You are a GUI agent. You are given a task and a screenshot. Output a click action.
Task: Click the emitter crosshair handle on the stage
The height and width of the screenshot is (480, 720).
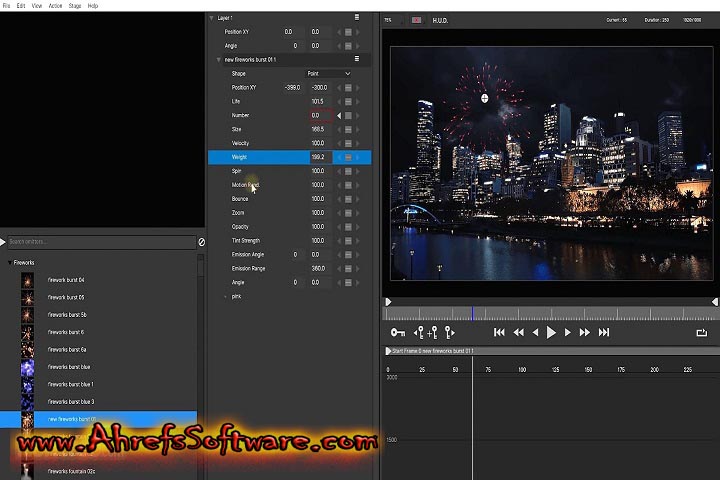tap(484, 98)
